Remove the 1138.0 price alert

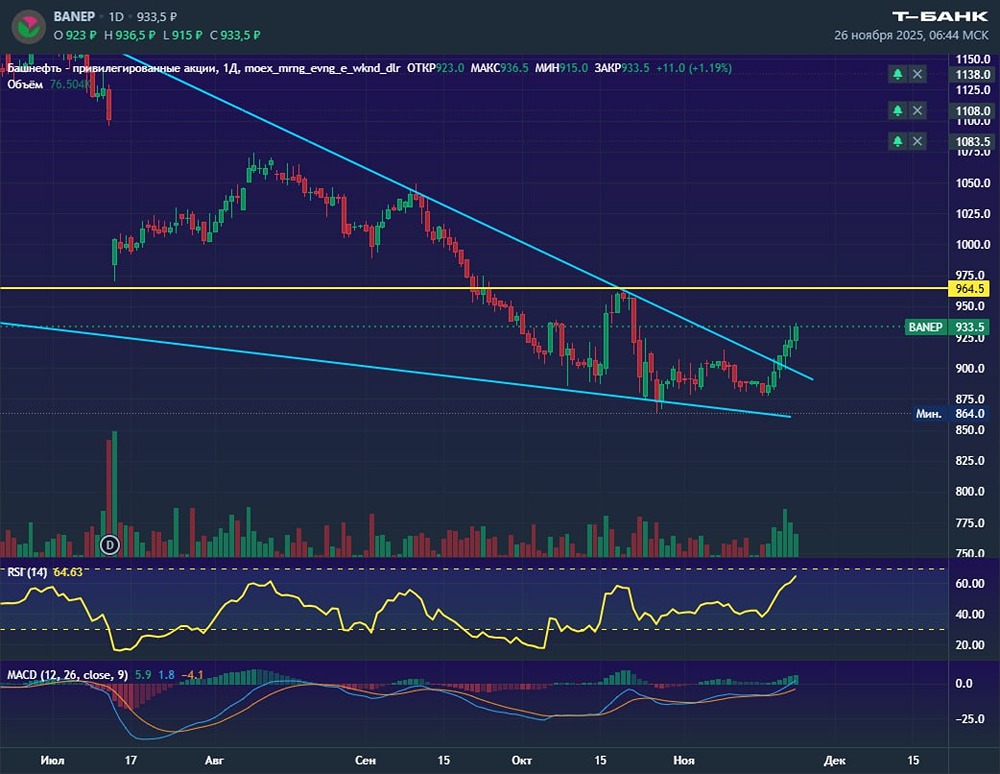click(x=917, y=74)
